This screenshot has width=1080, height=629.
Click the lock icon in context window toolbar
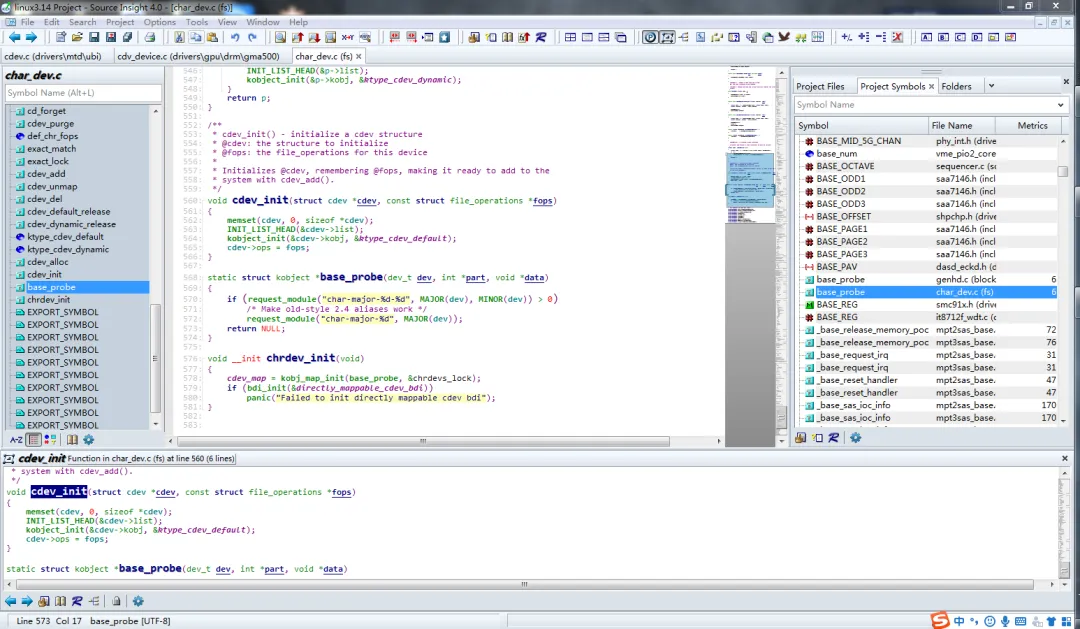tap(116, 601)
